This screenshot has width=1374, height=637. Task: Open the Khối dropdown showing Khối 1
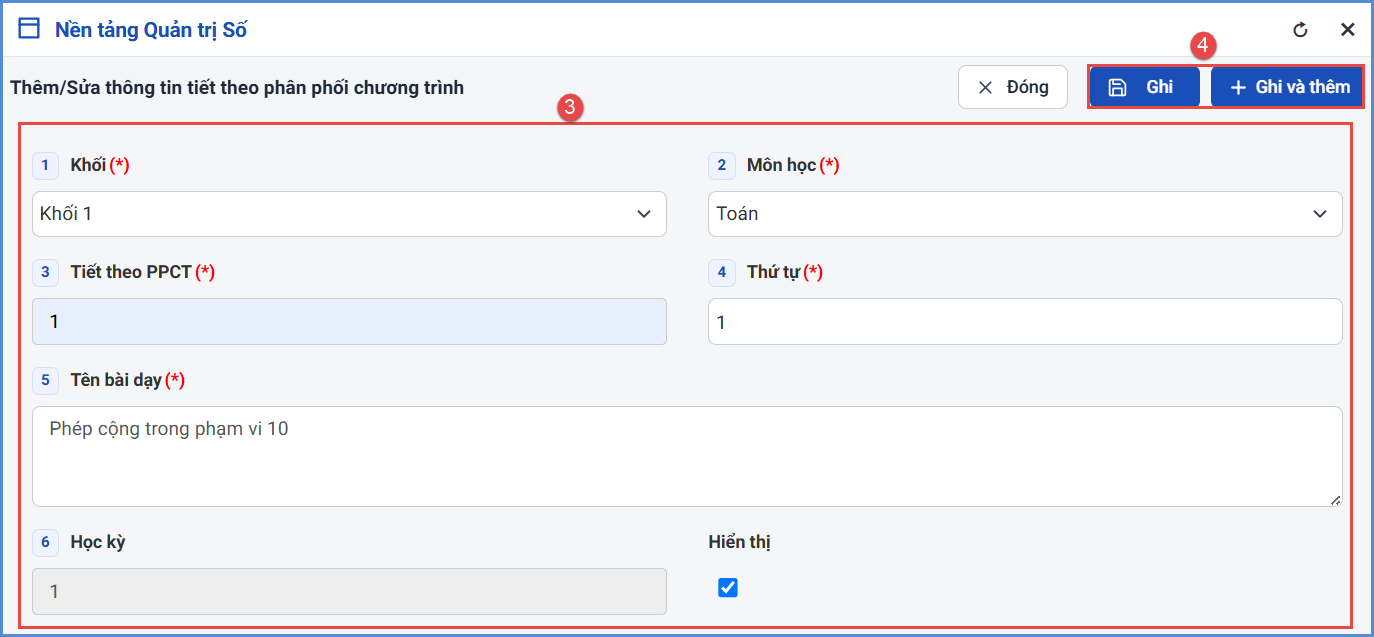349,214
